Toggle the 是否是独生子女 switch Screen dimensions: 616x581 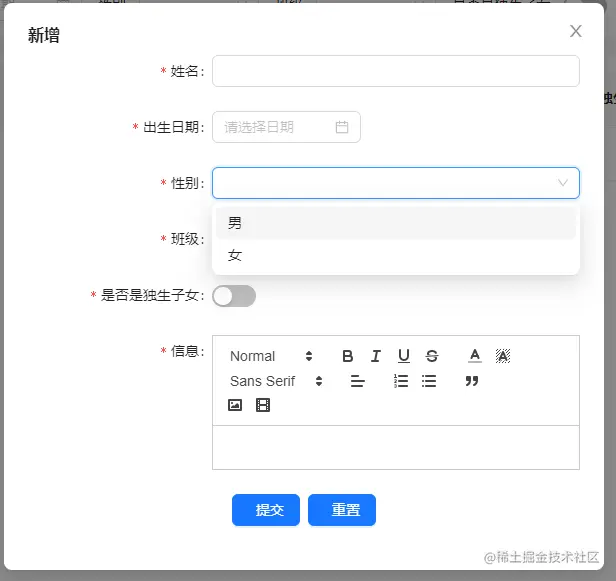234,296
